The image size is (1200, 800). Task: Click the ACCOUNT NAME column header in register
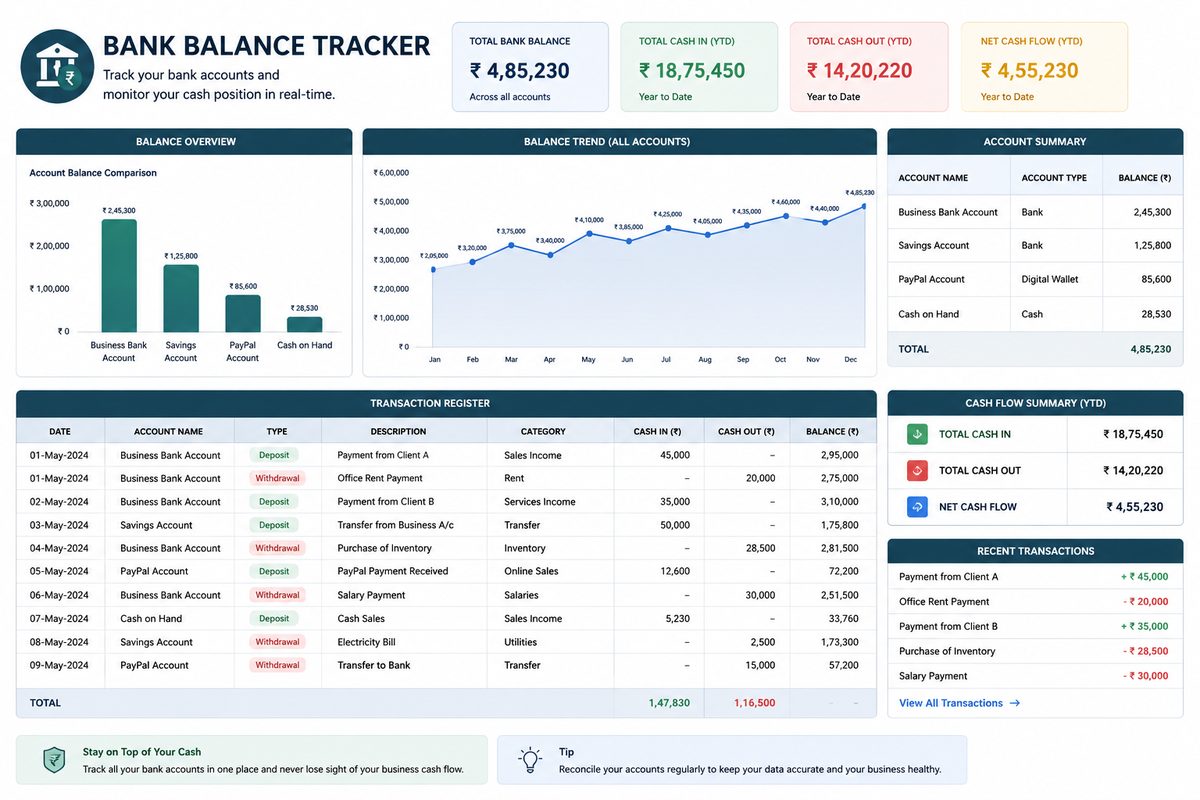pos(169,432)
